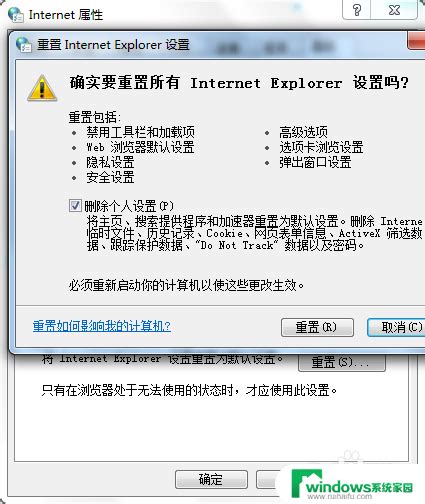This screenshot has width=425, height=504.
Task: Click the partially hidden button beside 确定
Action: coord(269,479)
